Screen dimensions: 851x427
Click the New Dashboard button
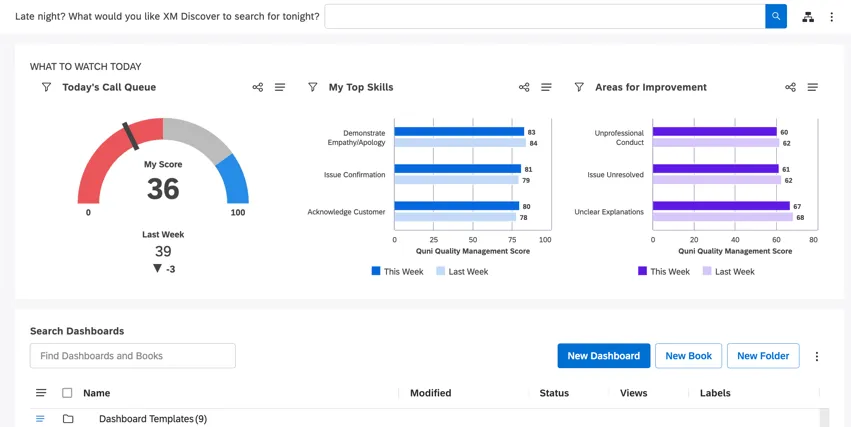point(604,356)
